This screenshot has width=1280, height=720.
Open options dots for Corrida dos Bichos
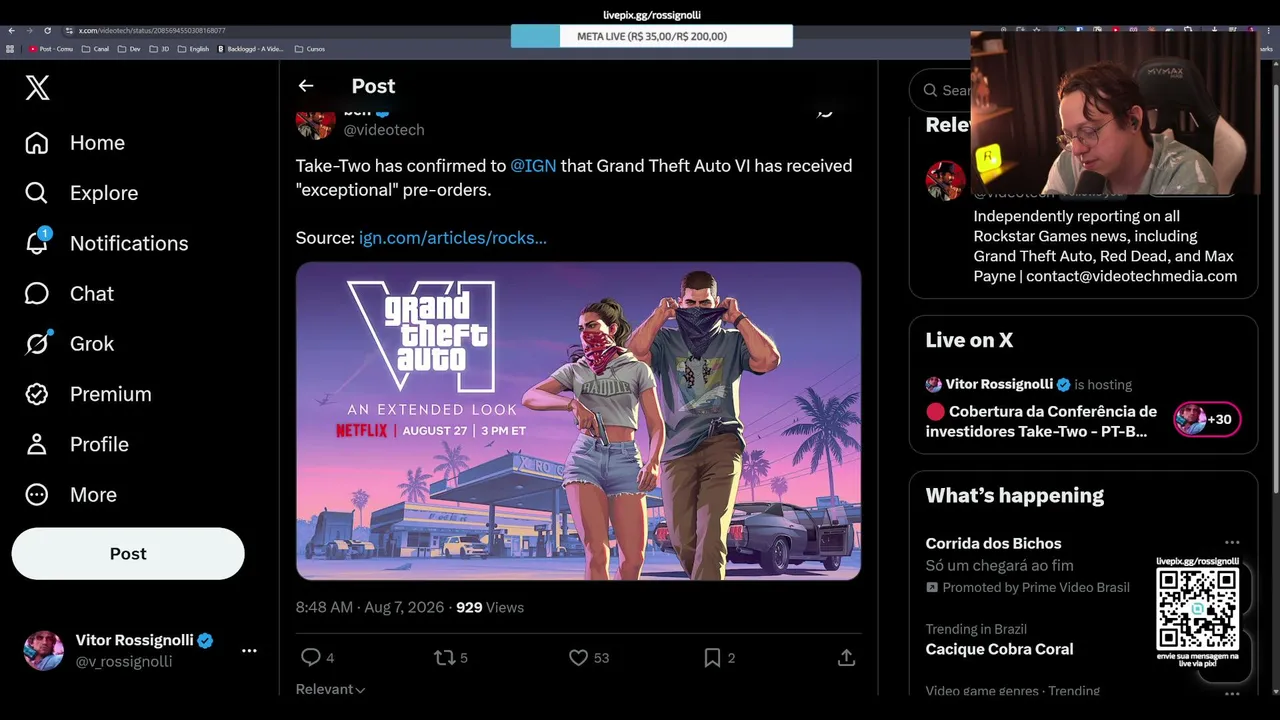point(1232,543)
